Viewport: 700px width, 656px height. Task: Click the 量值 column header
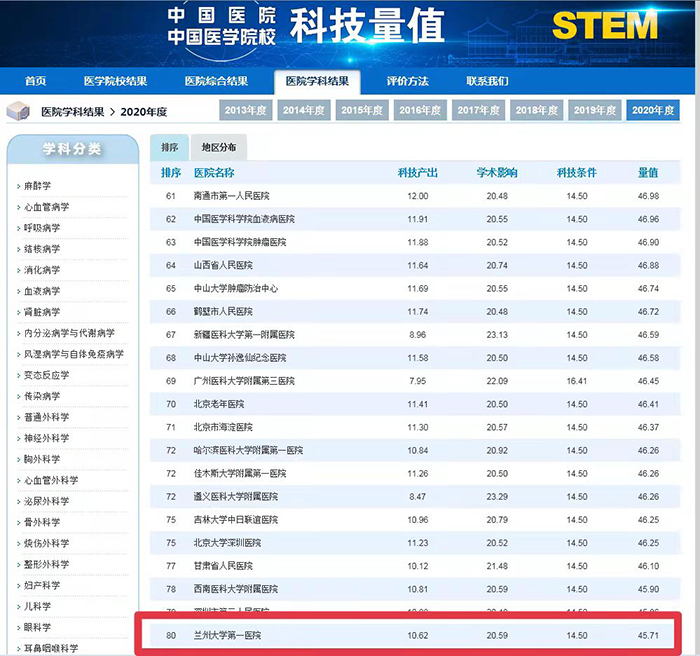[x=648, y=172]
